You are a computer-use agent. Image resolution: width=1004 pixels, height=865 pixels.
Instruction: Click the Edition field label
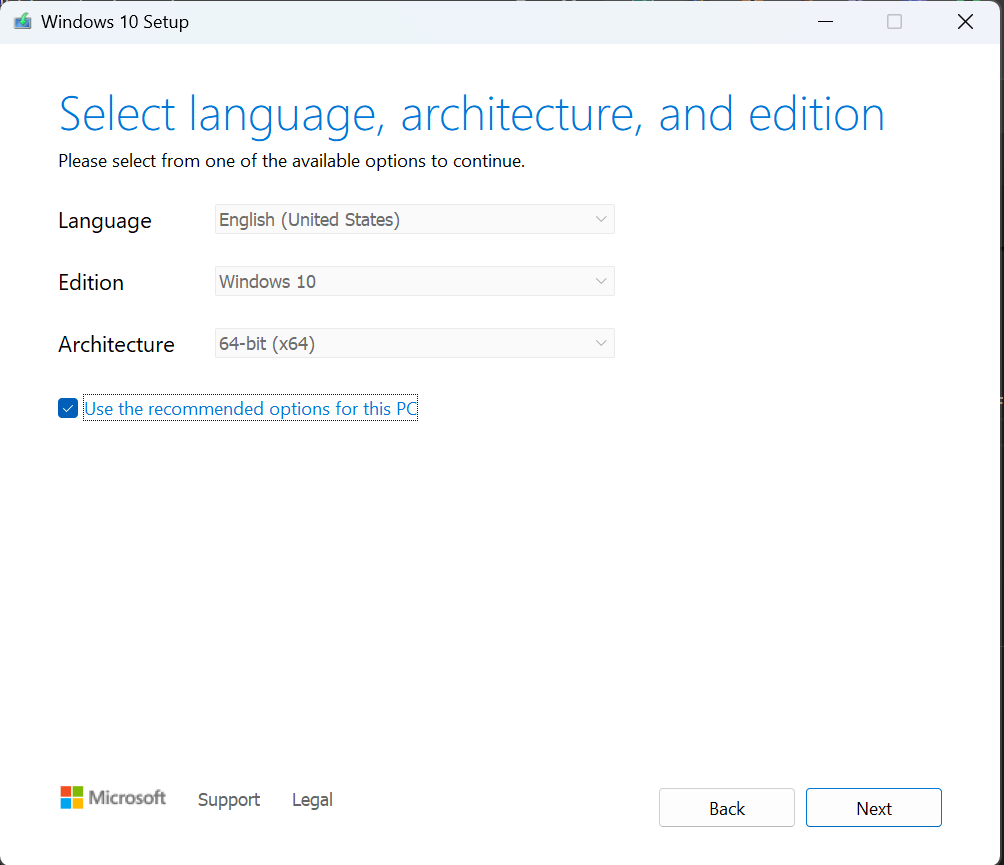[x=91, y=282]
